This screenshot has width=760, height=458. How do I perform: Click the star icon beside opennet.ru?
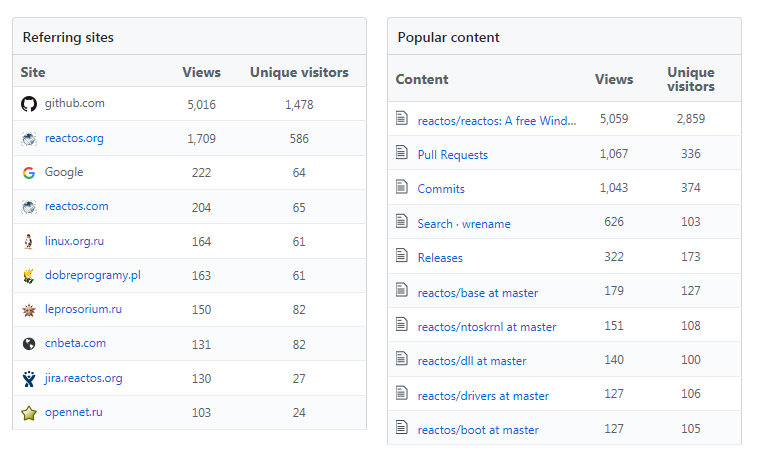(x=29, y=413)
